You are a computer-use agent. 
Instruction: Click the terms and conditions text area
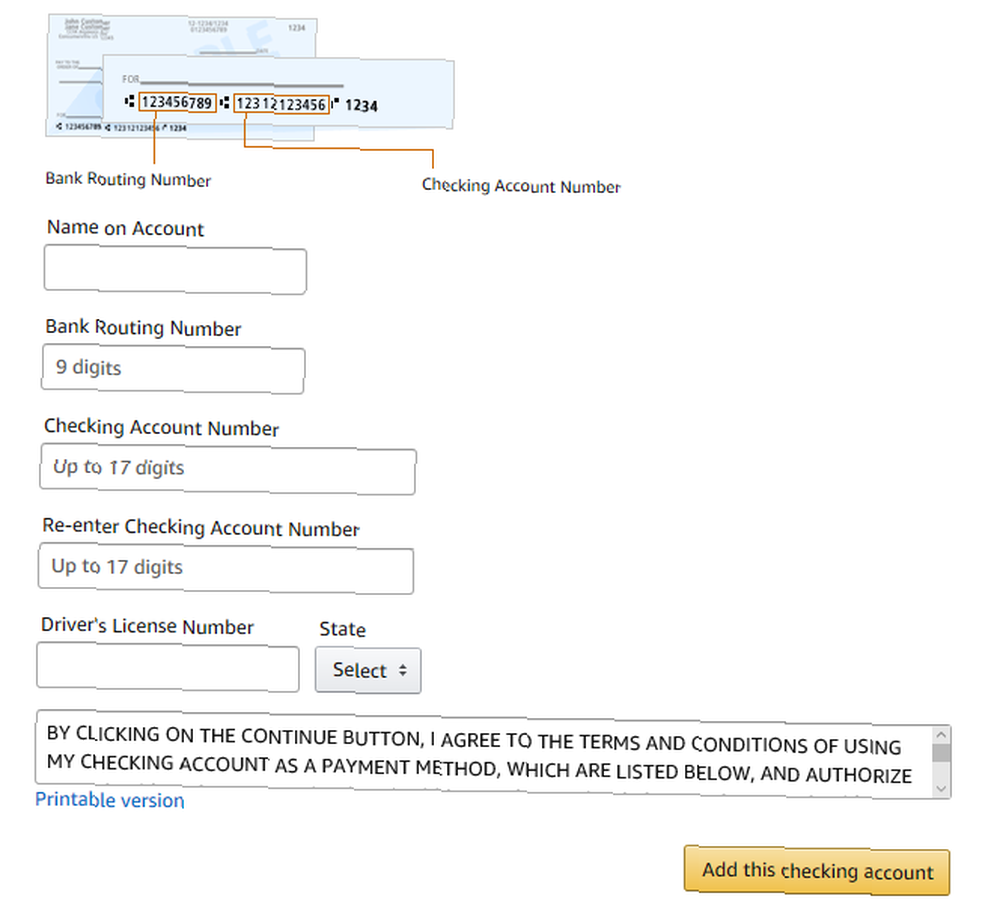[x=485, y=755]
